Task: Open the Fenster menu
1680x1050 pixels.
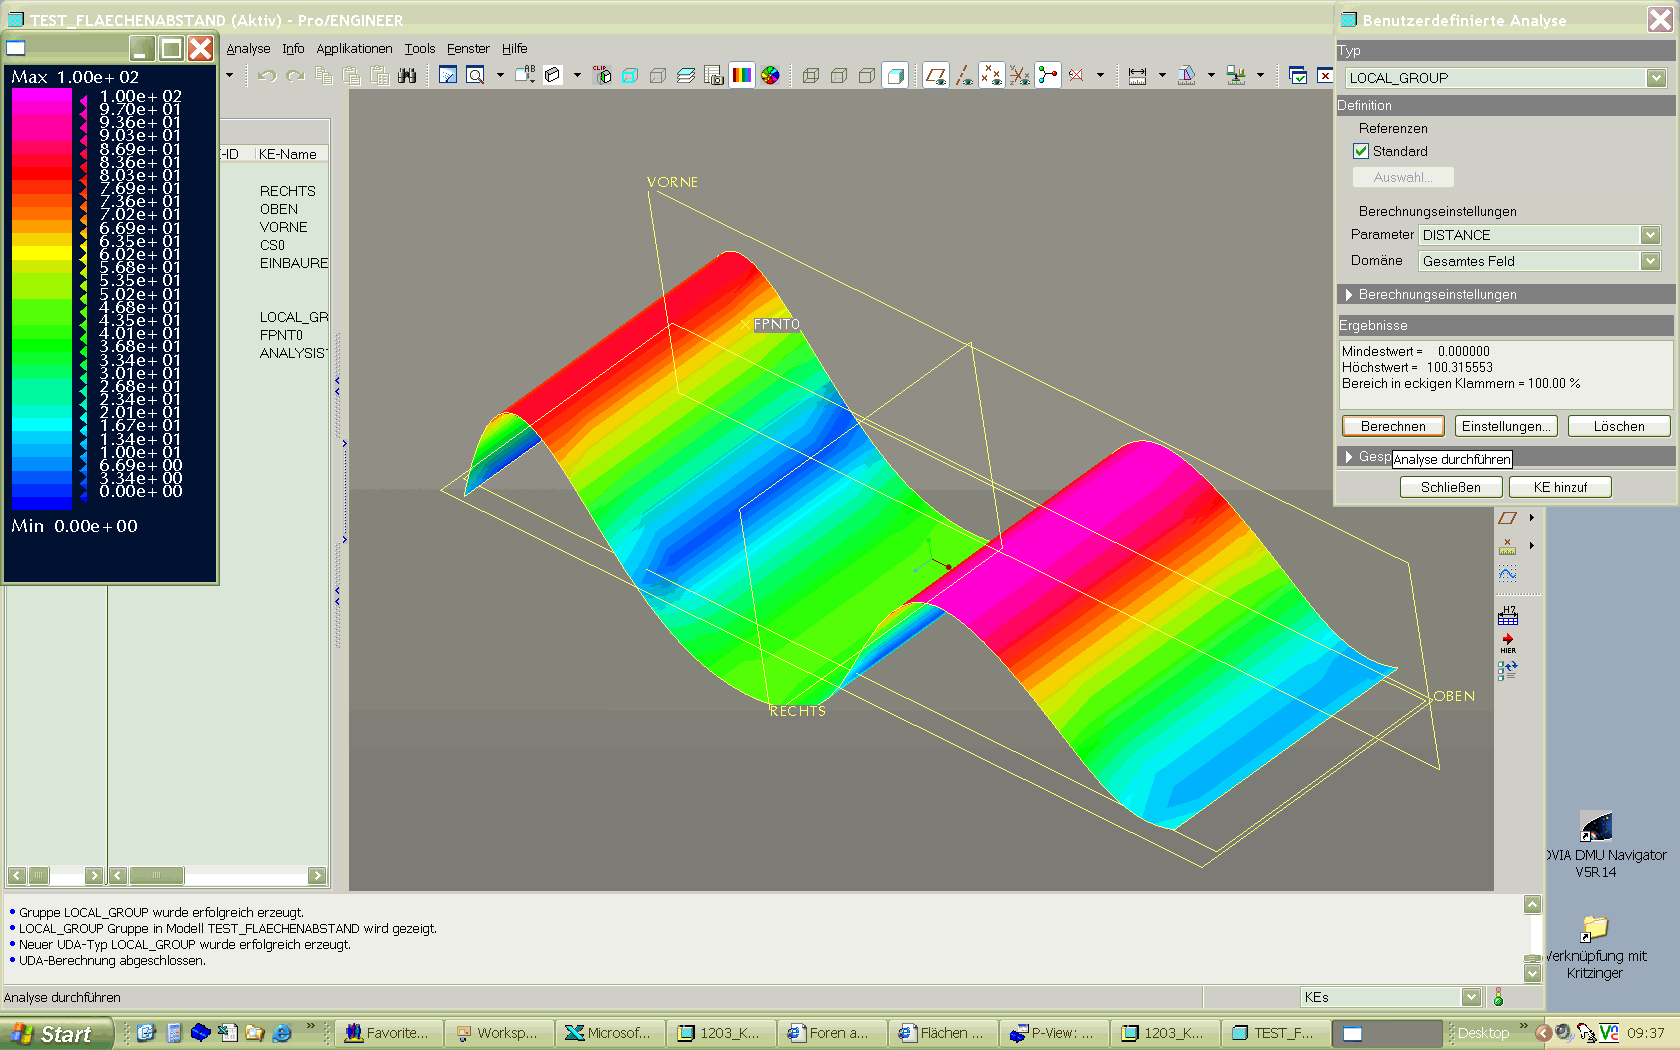Action: pos(468,48)
